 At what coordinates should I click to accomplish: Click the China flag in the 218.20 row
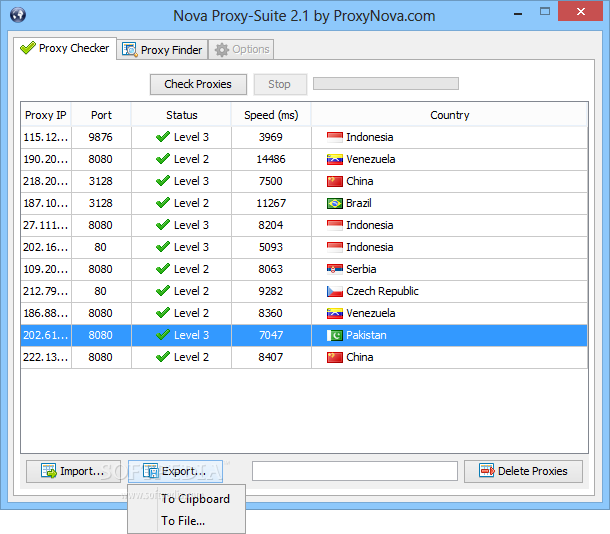(x=335, y=181)
